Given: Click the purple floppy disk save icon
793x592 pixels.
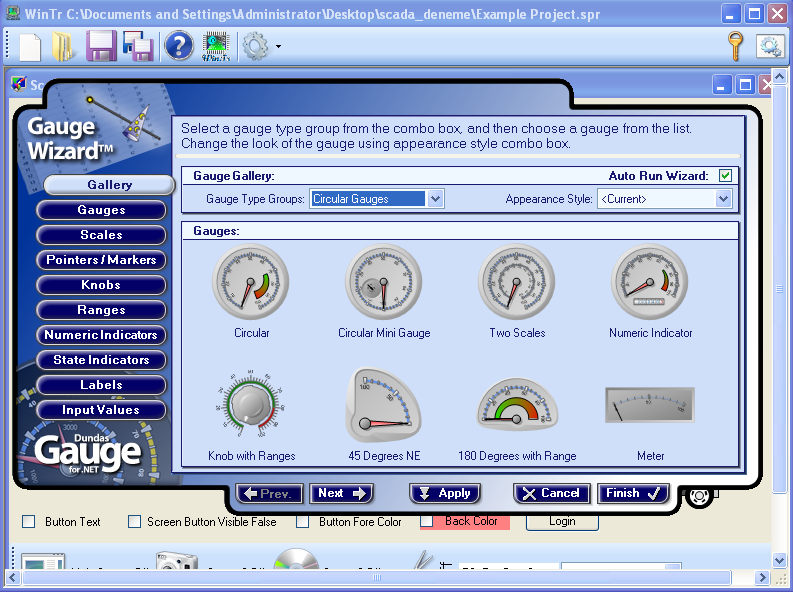Looking at the screenshot, I should coord(101,46).
